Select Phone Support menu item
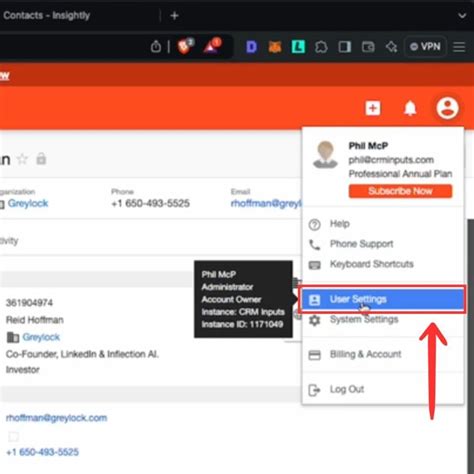The image size is (474, 474). point(383,244)
